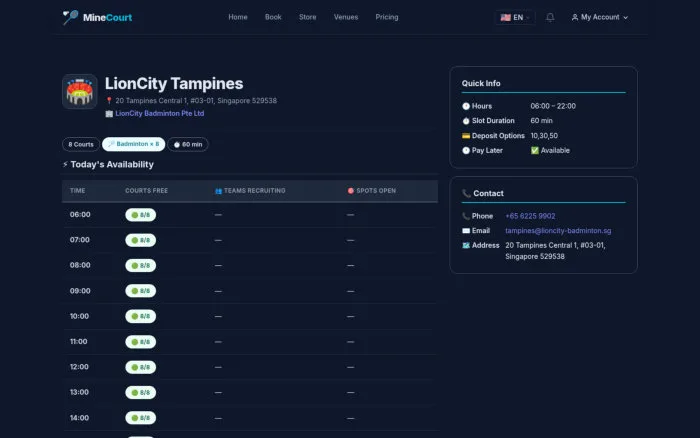Click the 06:00 – 22:00 hours value
700x438 pixels.
coord(553,106)
